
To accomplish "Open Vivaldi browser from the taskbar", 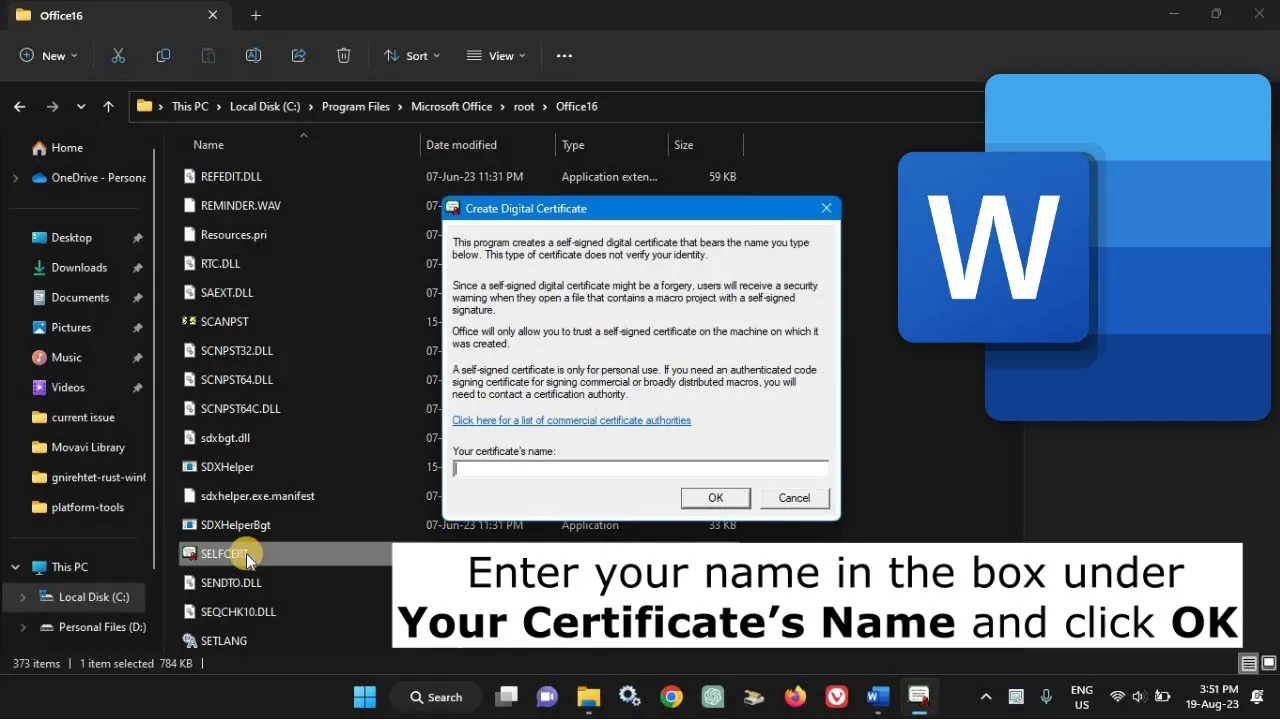I will coord(836,697).
